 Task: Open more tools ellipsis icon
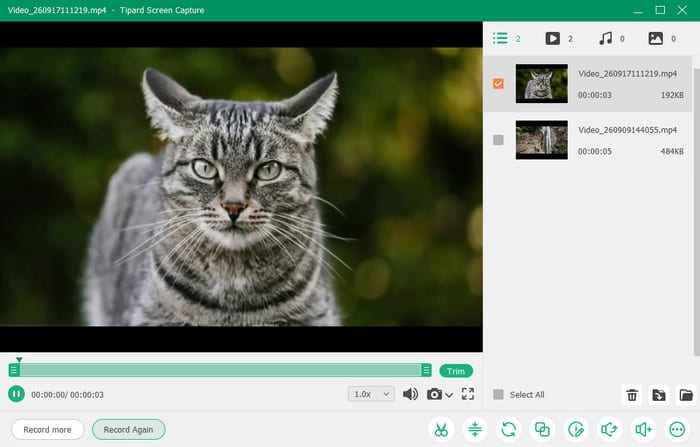click(677, 430)
